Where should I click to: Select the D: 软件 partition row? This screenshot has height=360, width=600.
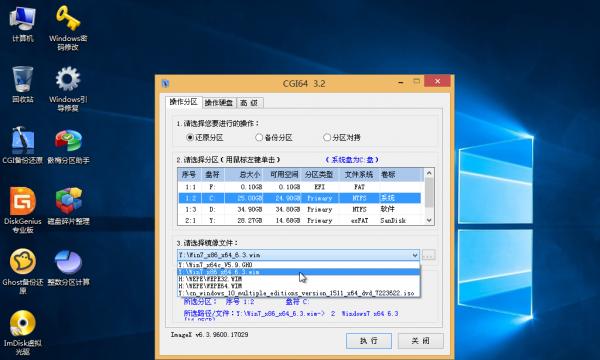point(300,209)
